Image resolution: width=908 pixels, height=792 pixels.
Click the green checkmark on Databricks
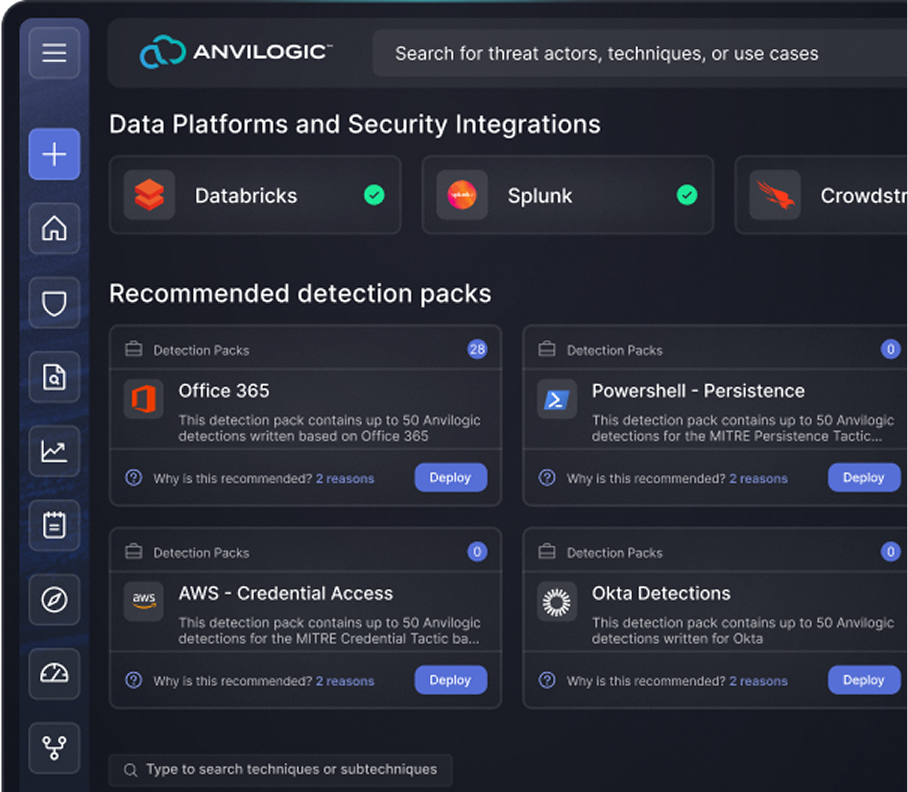pyautogui.click(x=374, y=195)
